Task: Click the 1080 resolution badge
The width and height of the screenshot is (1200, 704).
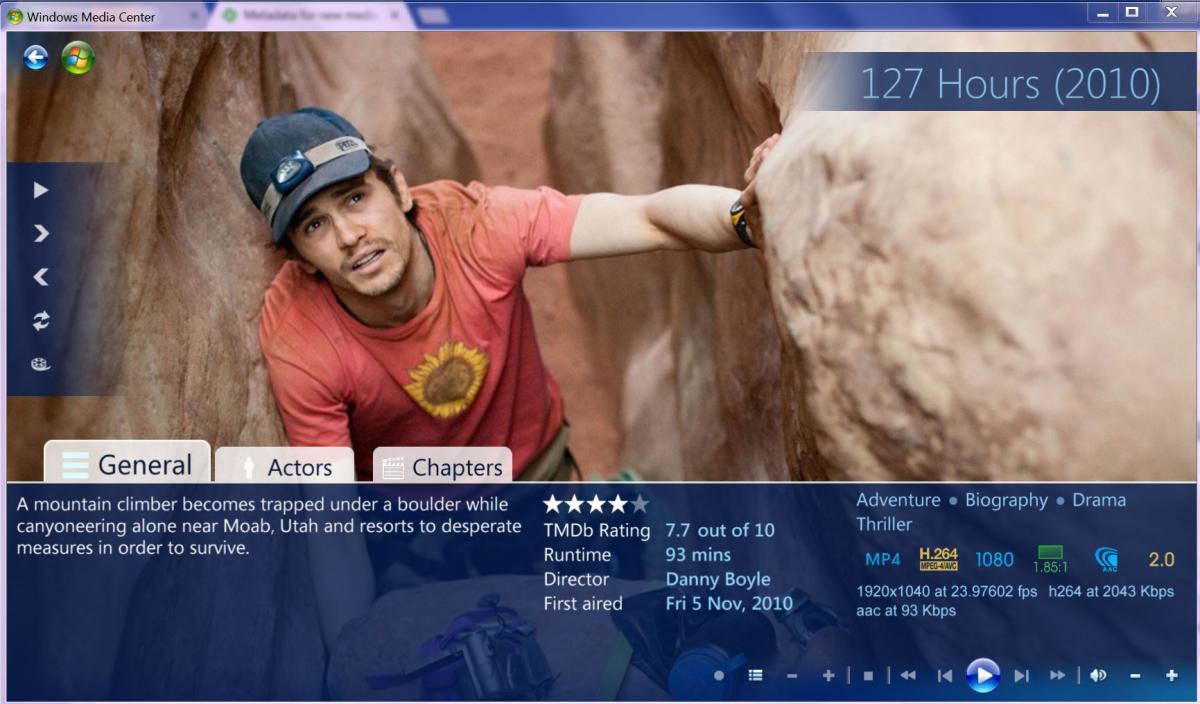Action: (x=994, y=560)
